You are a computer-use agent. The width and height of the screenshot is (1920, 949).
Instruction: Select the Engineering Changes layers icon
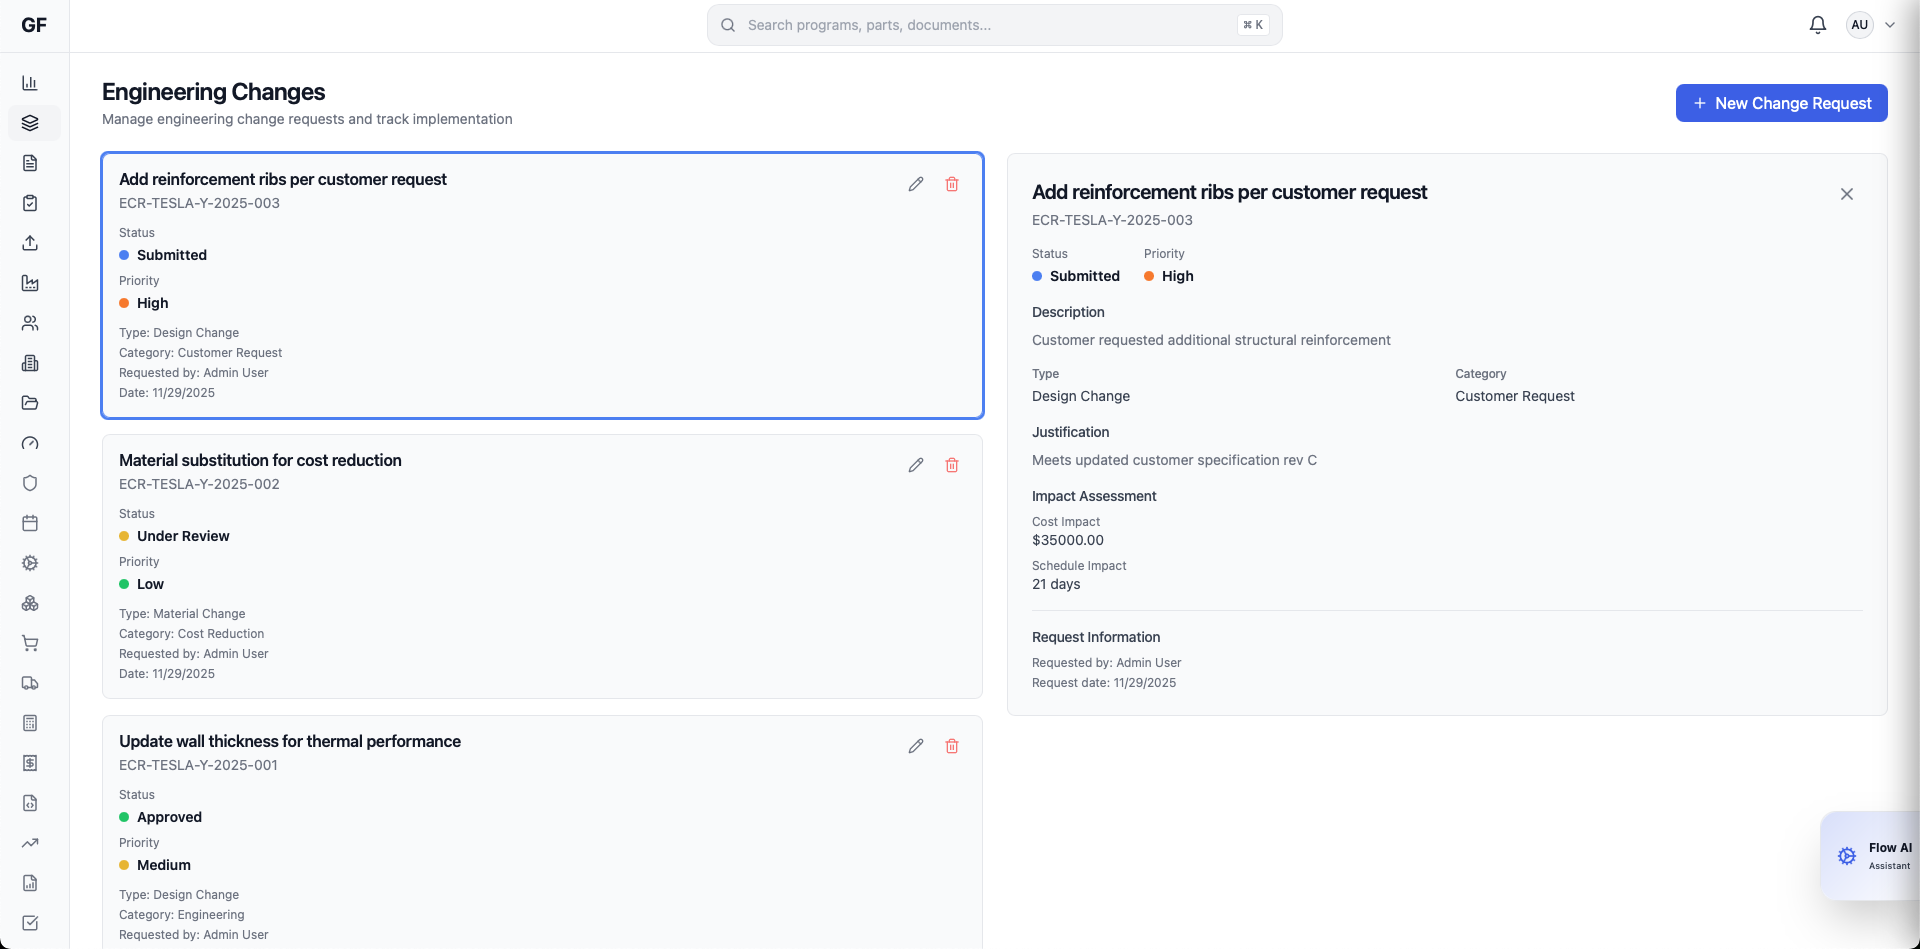[x=30, y=123]
